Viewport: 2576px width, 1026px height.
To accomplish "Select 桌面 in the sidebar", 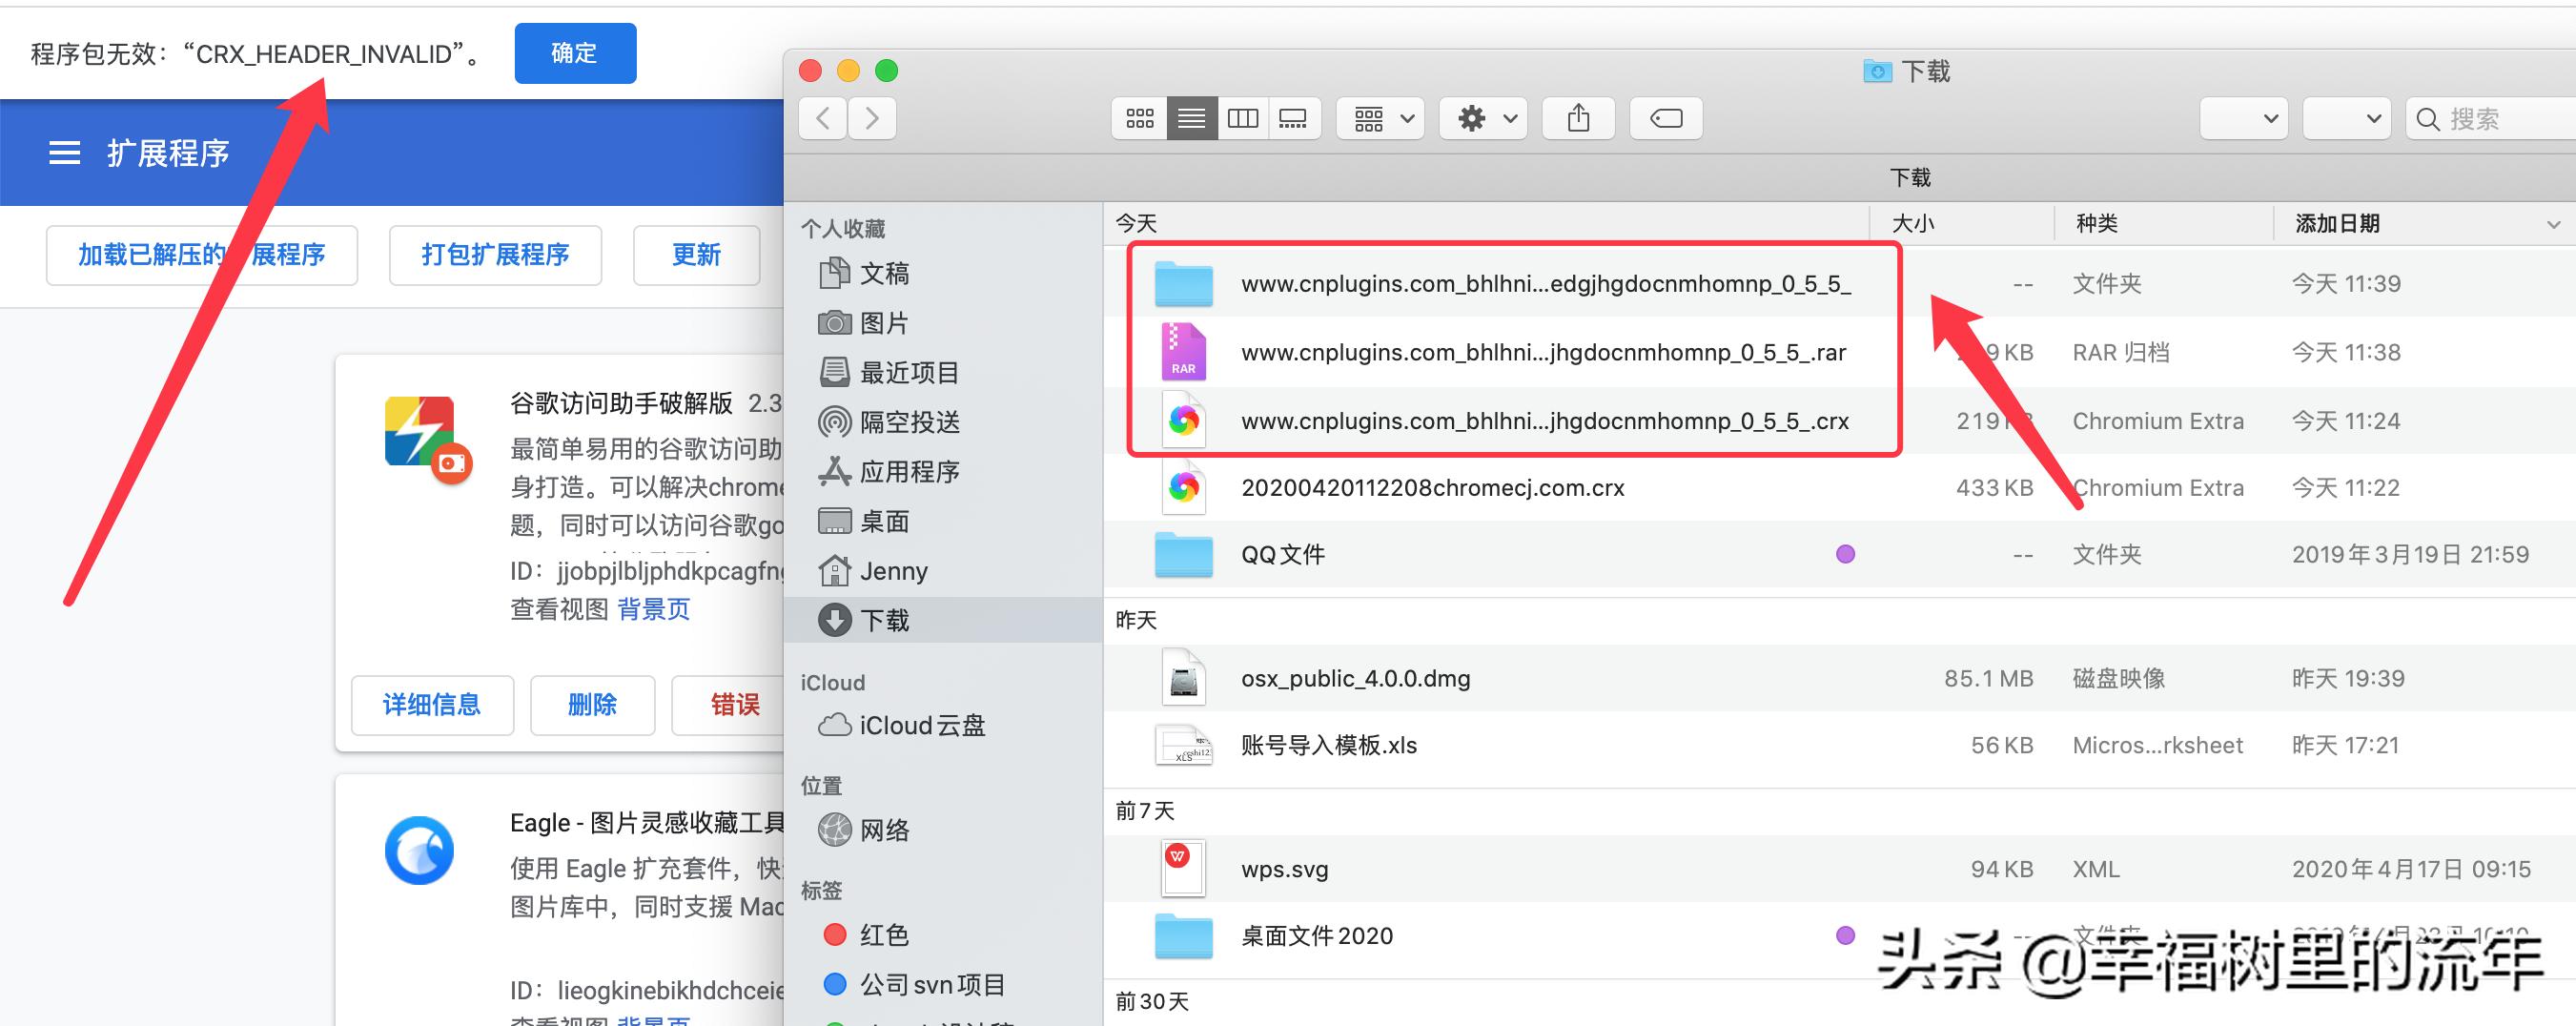I will (886, 520).
